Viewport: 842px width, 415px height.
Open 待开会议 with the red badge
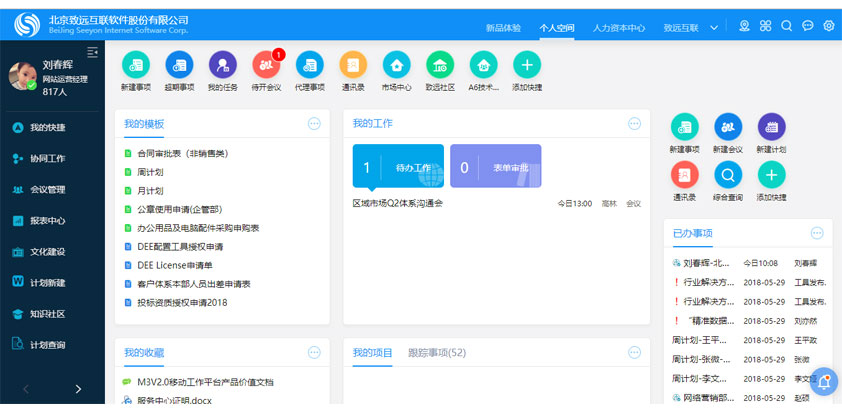[266, 65]
